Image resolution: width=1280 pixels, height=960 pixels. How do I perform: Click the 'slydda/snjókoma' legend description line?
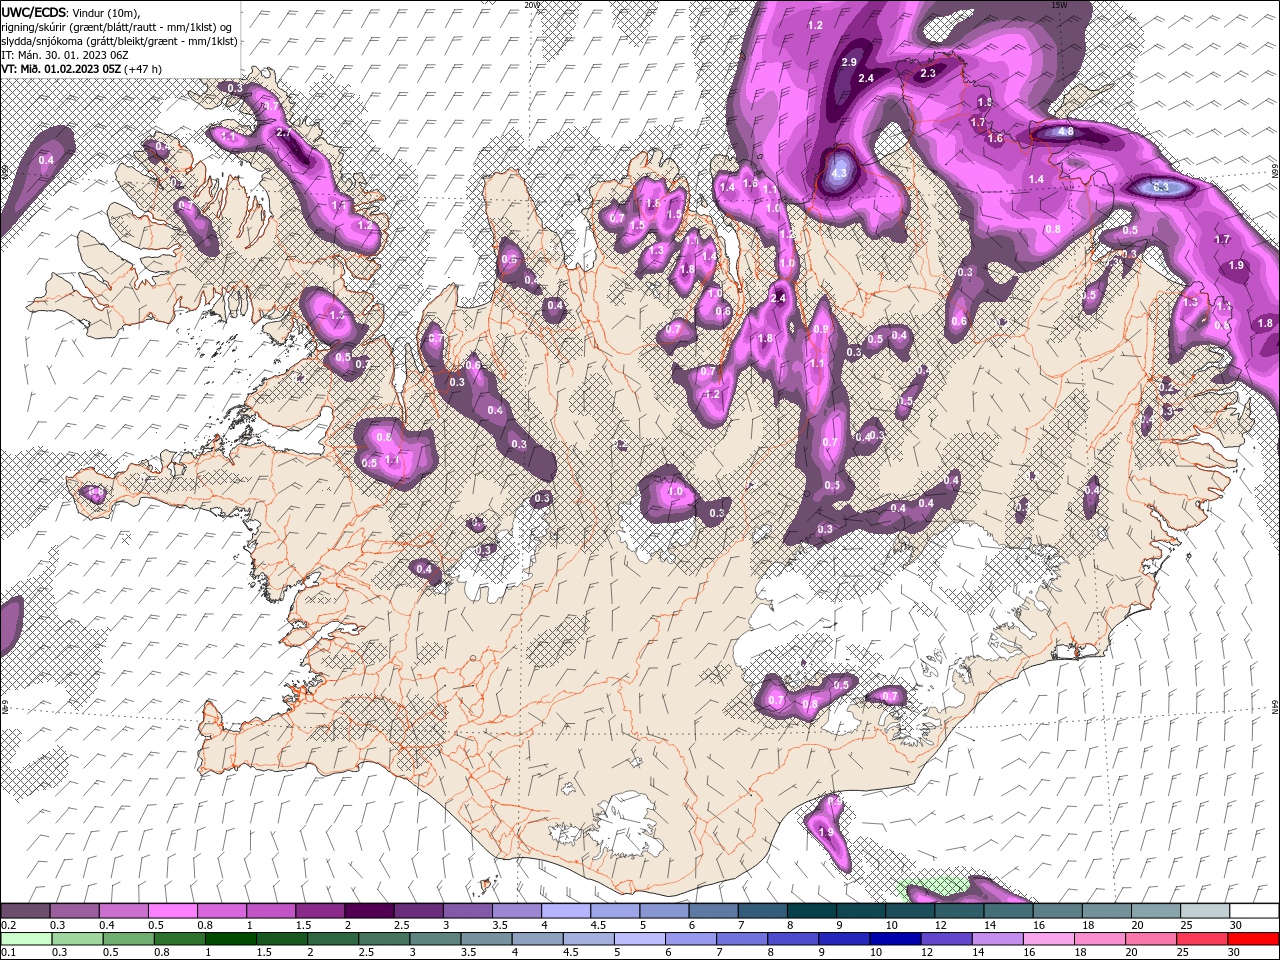[119, 41]
